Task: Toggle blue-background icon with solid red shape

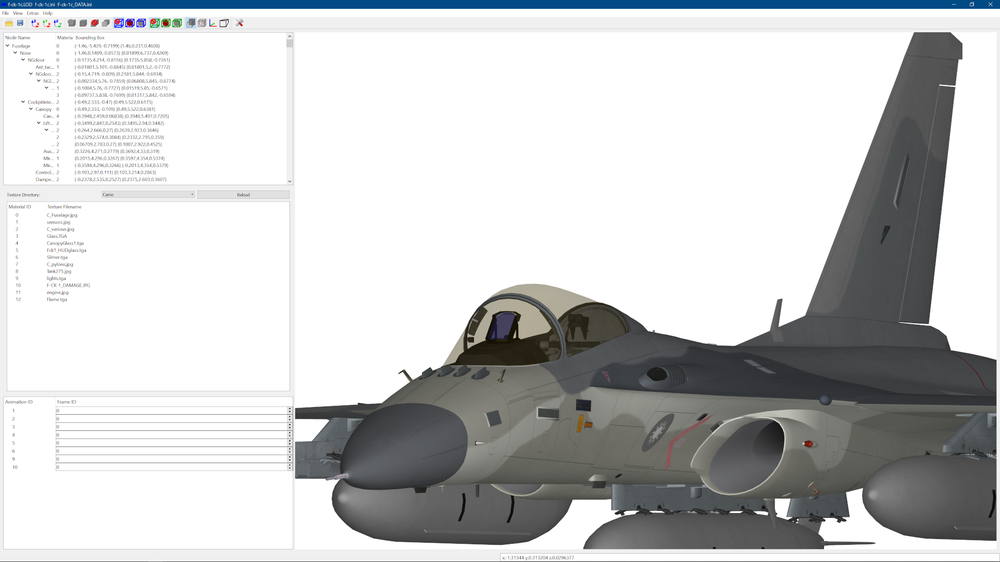Action: coord(130,23)
